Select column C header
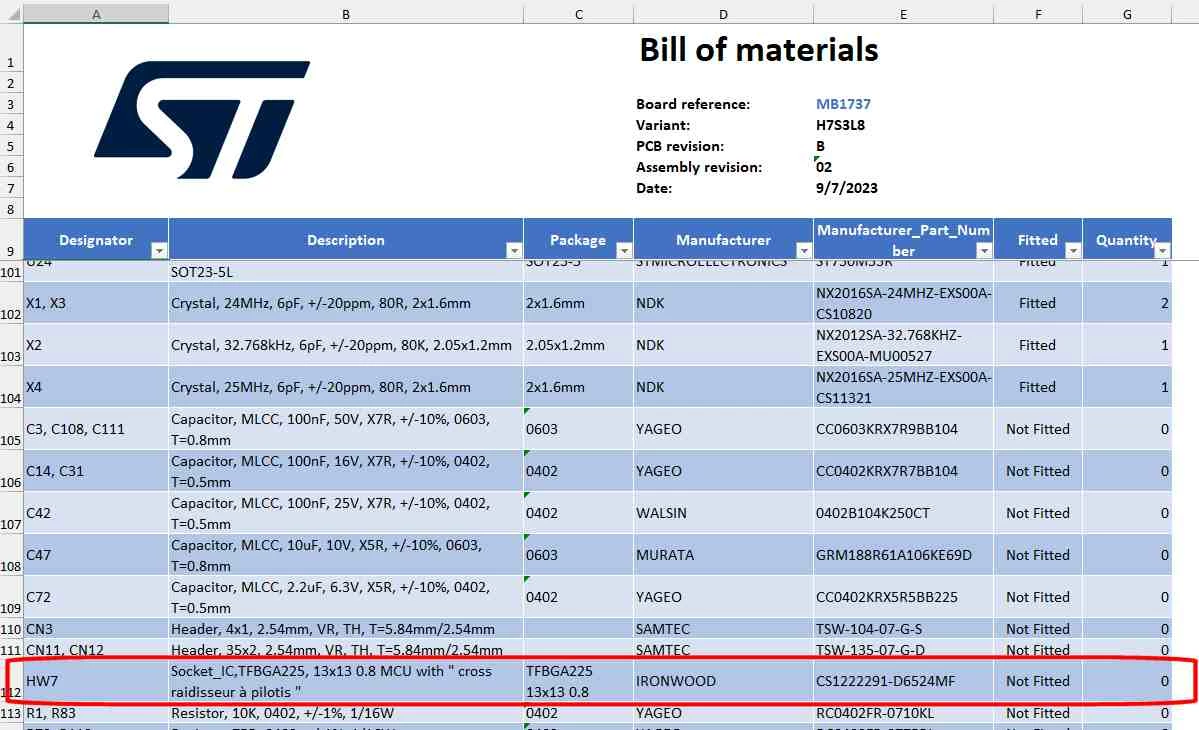 tap(579, 14)
